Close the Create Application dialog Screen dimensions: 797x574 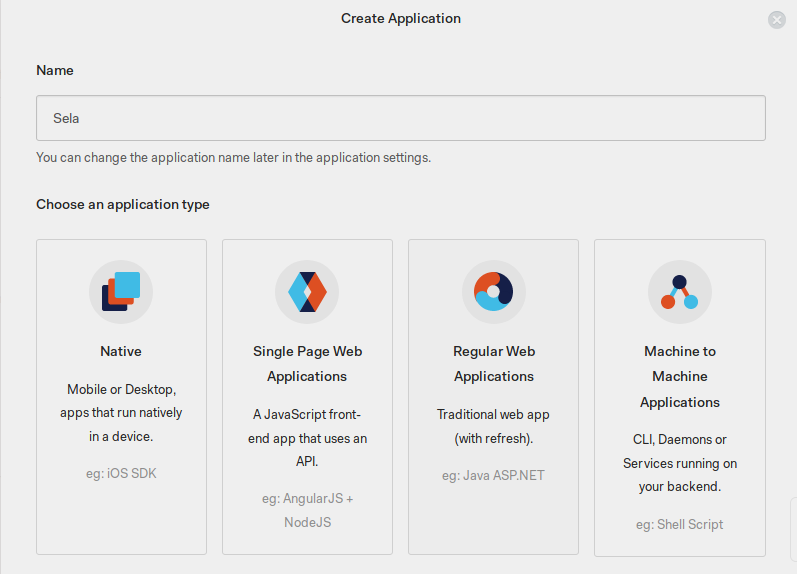[777, 20]
